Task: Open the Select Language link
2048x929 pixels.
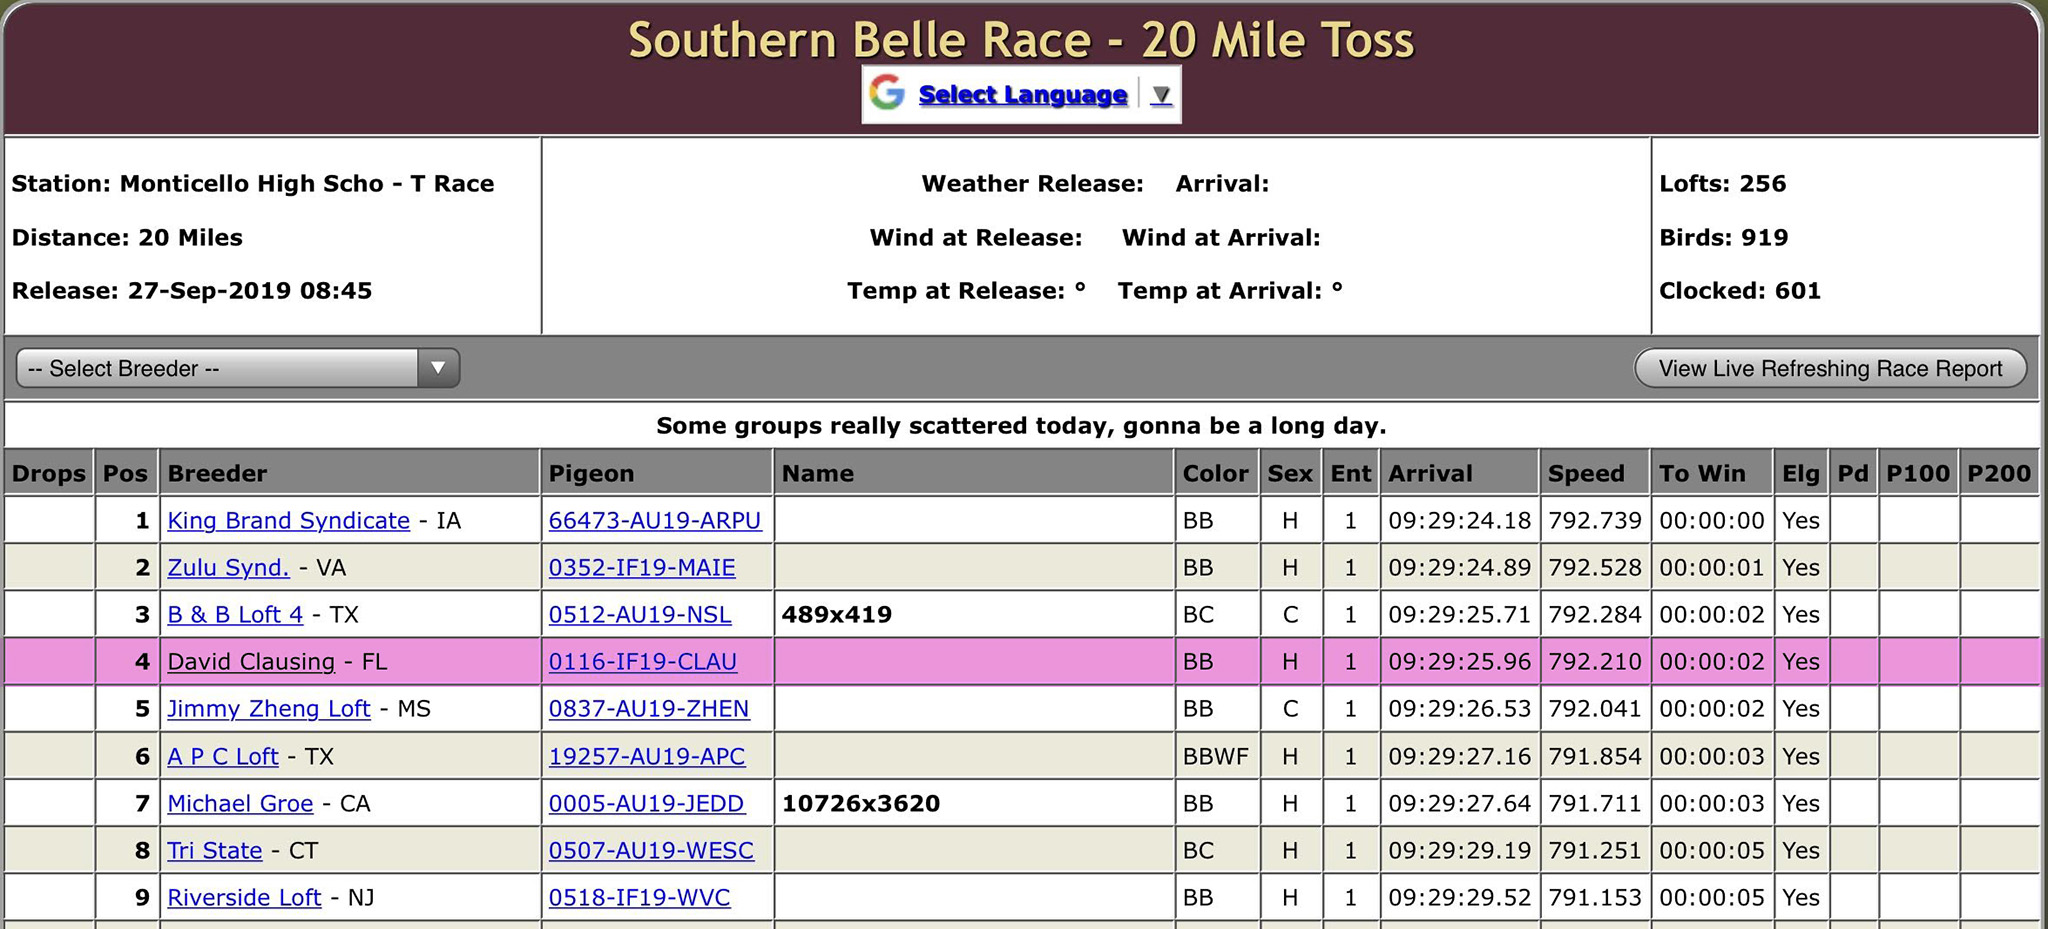Action: click(x=1022, y=95)
